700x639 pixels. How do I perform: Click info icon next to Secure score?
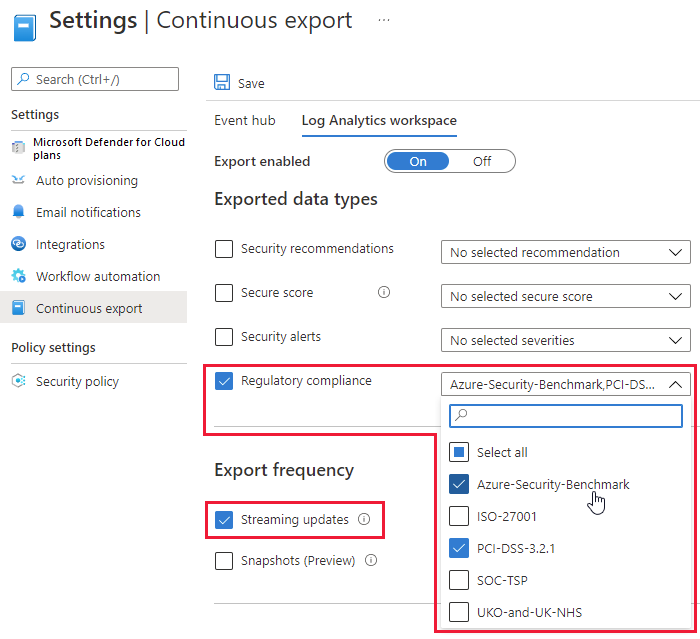point(383,293)
